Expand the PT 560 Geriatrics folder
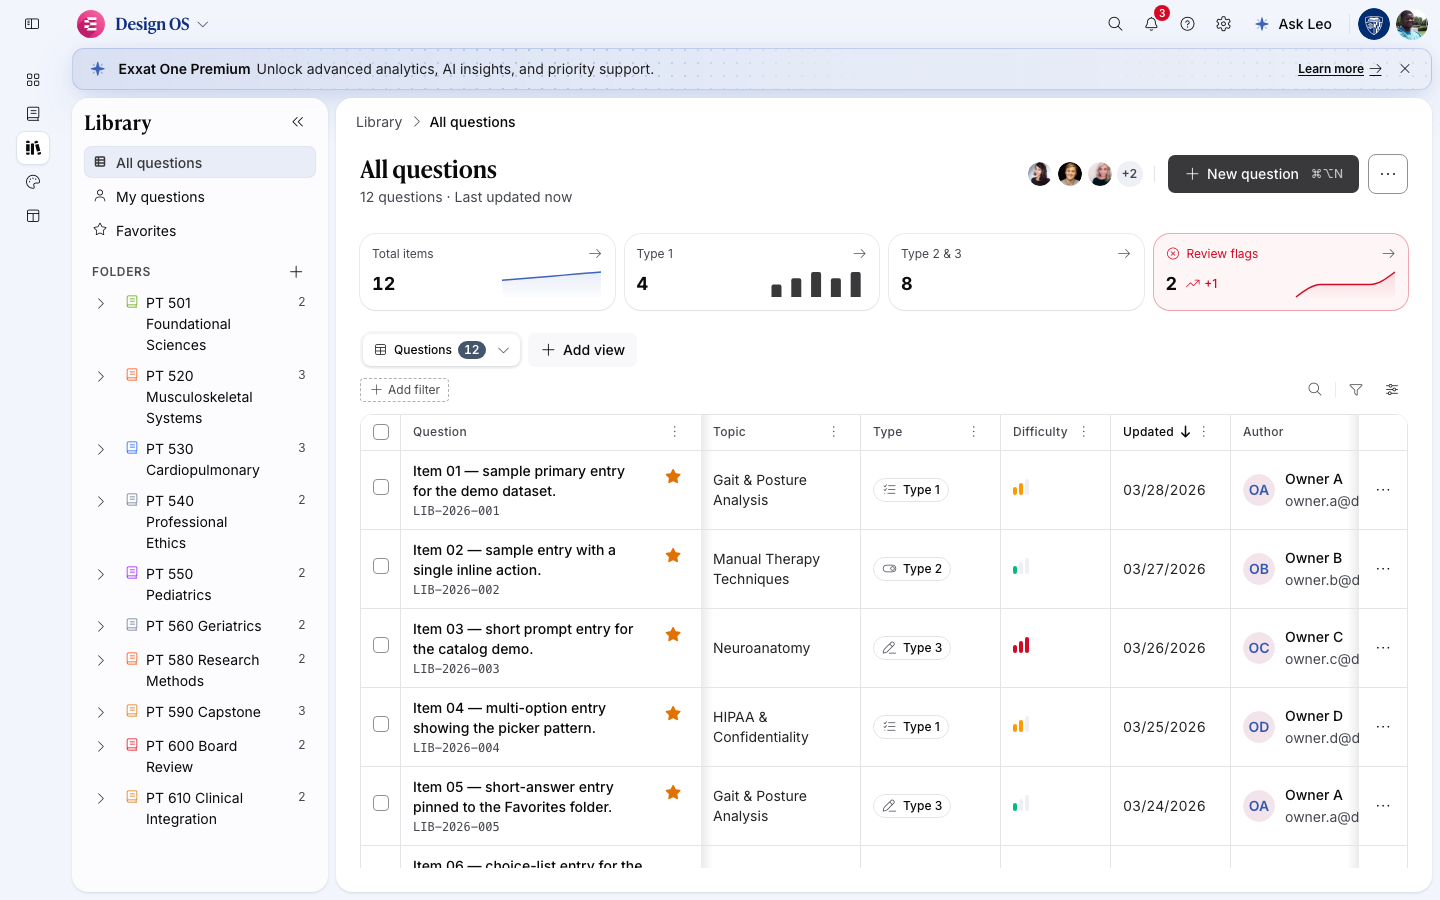 coord(101,626)
